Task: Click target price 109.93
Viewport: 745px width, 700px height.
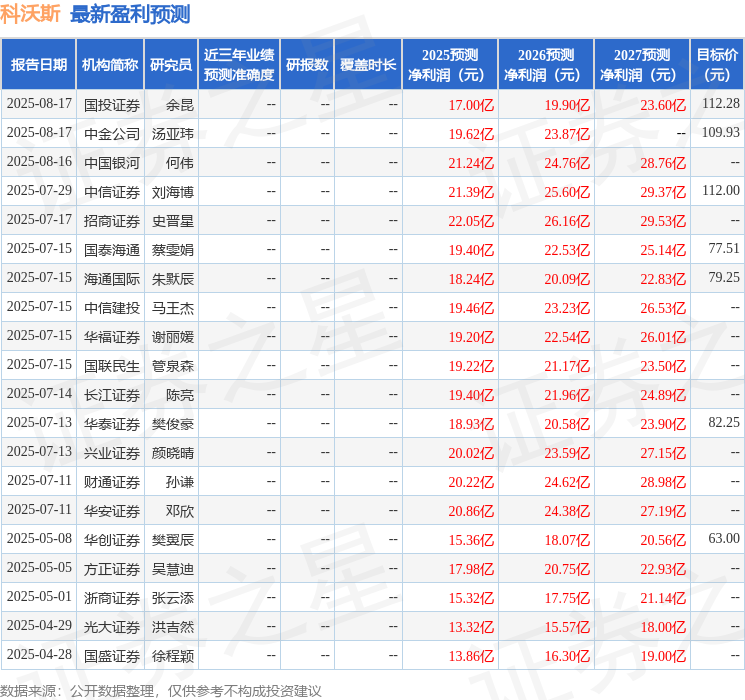Action: 721,132
